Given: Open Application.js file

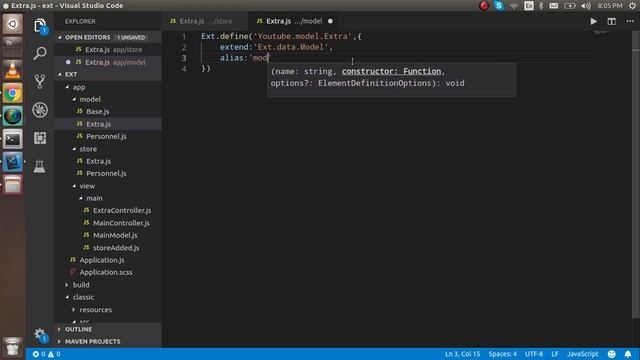Looking at the screenshot, I should click(108, 260).
